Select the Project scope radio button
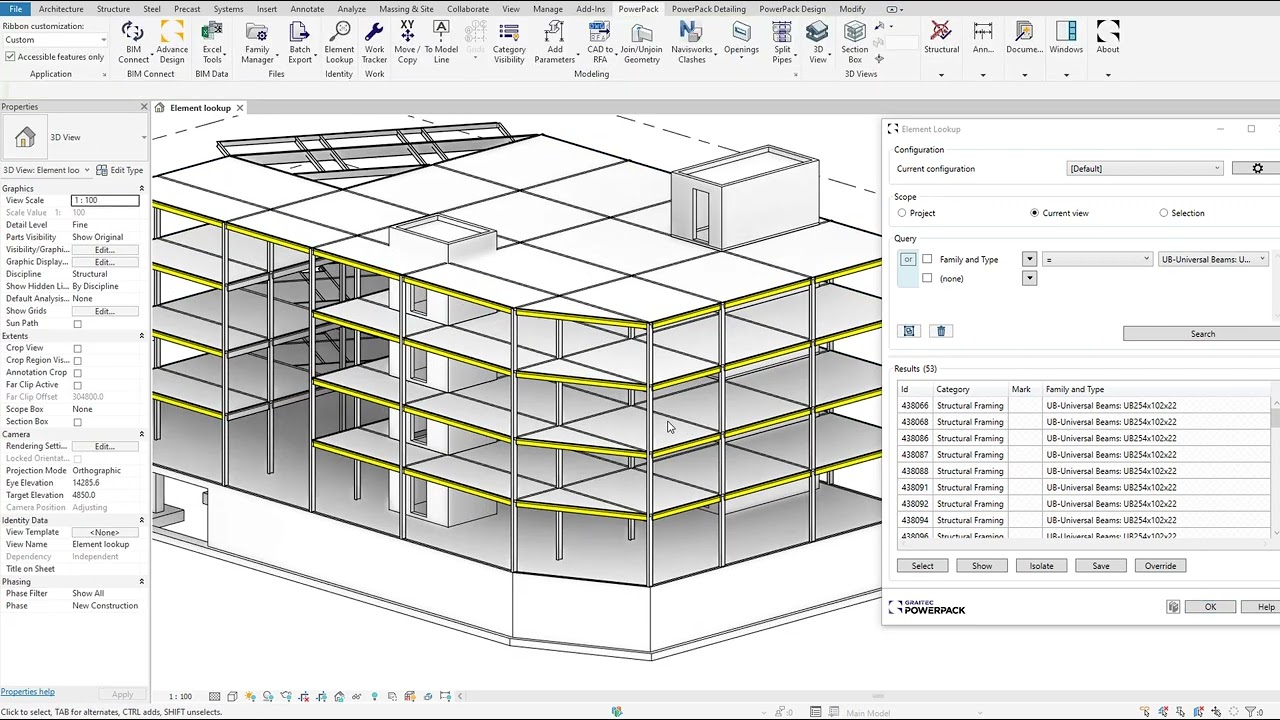The width and height of the screenshot is (1280, 720). tap(902, 213)
